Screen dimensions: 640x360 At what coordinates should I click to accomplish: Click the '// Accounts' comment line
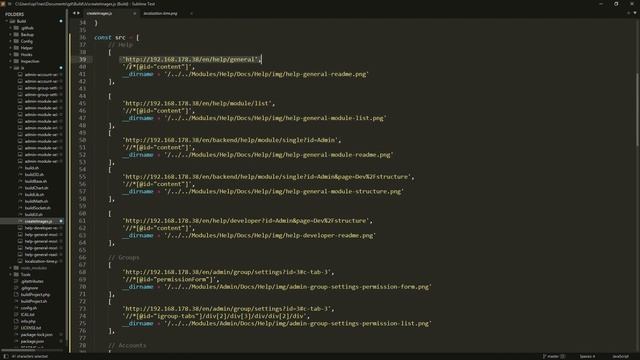127,345
